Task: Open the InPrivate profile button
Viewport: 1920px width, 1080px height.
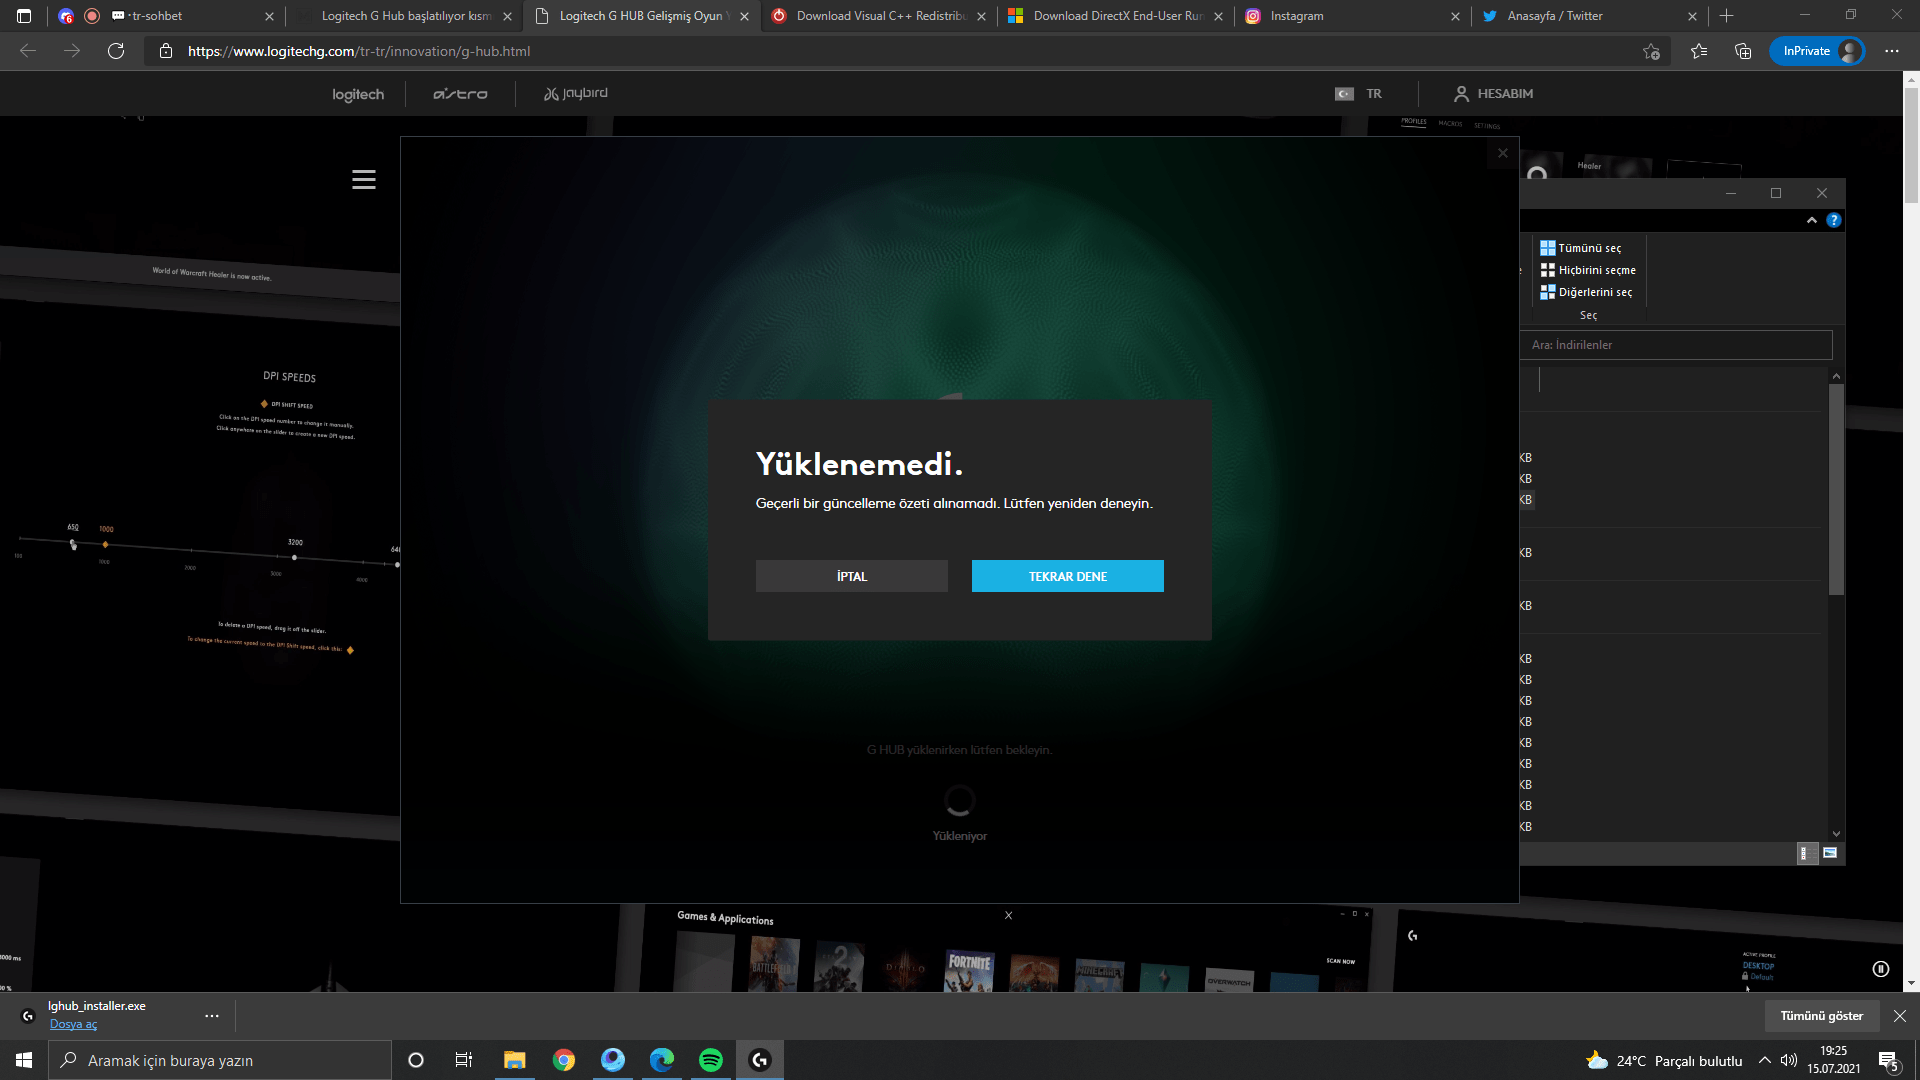Action: click(1818, 51)
